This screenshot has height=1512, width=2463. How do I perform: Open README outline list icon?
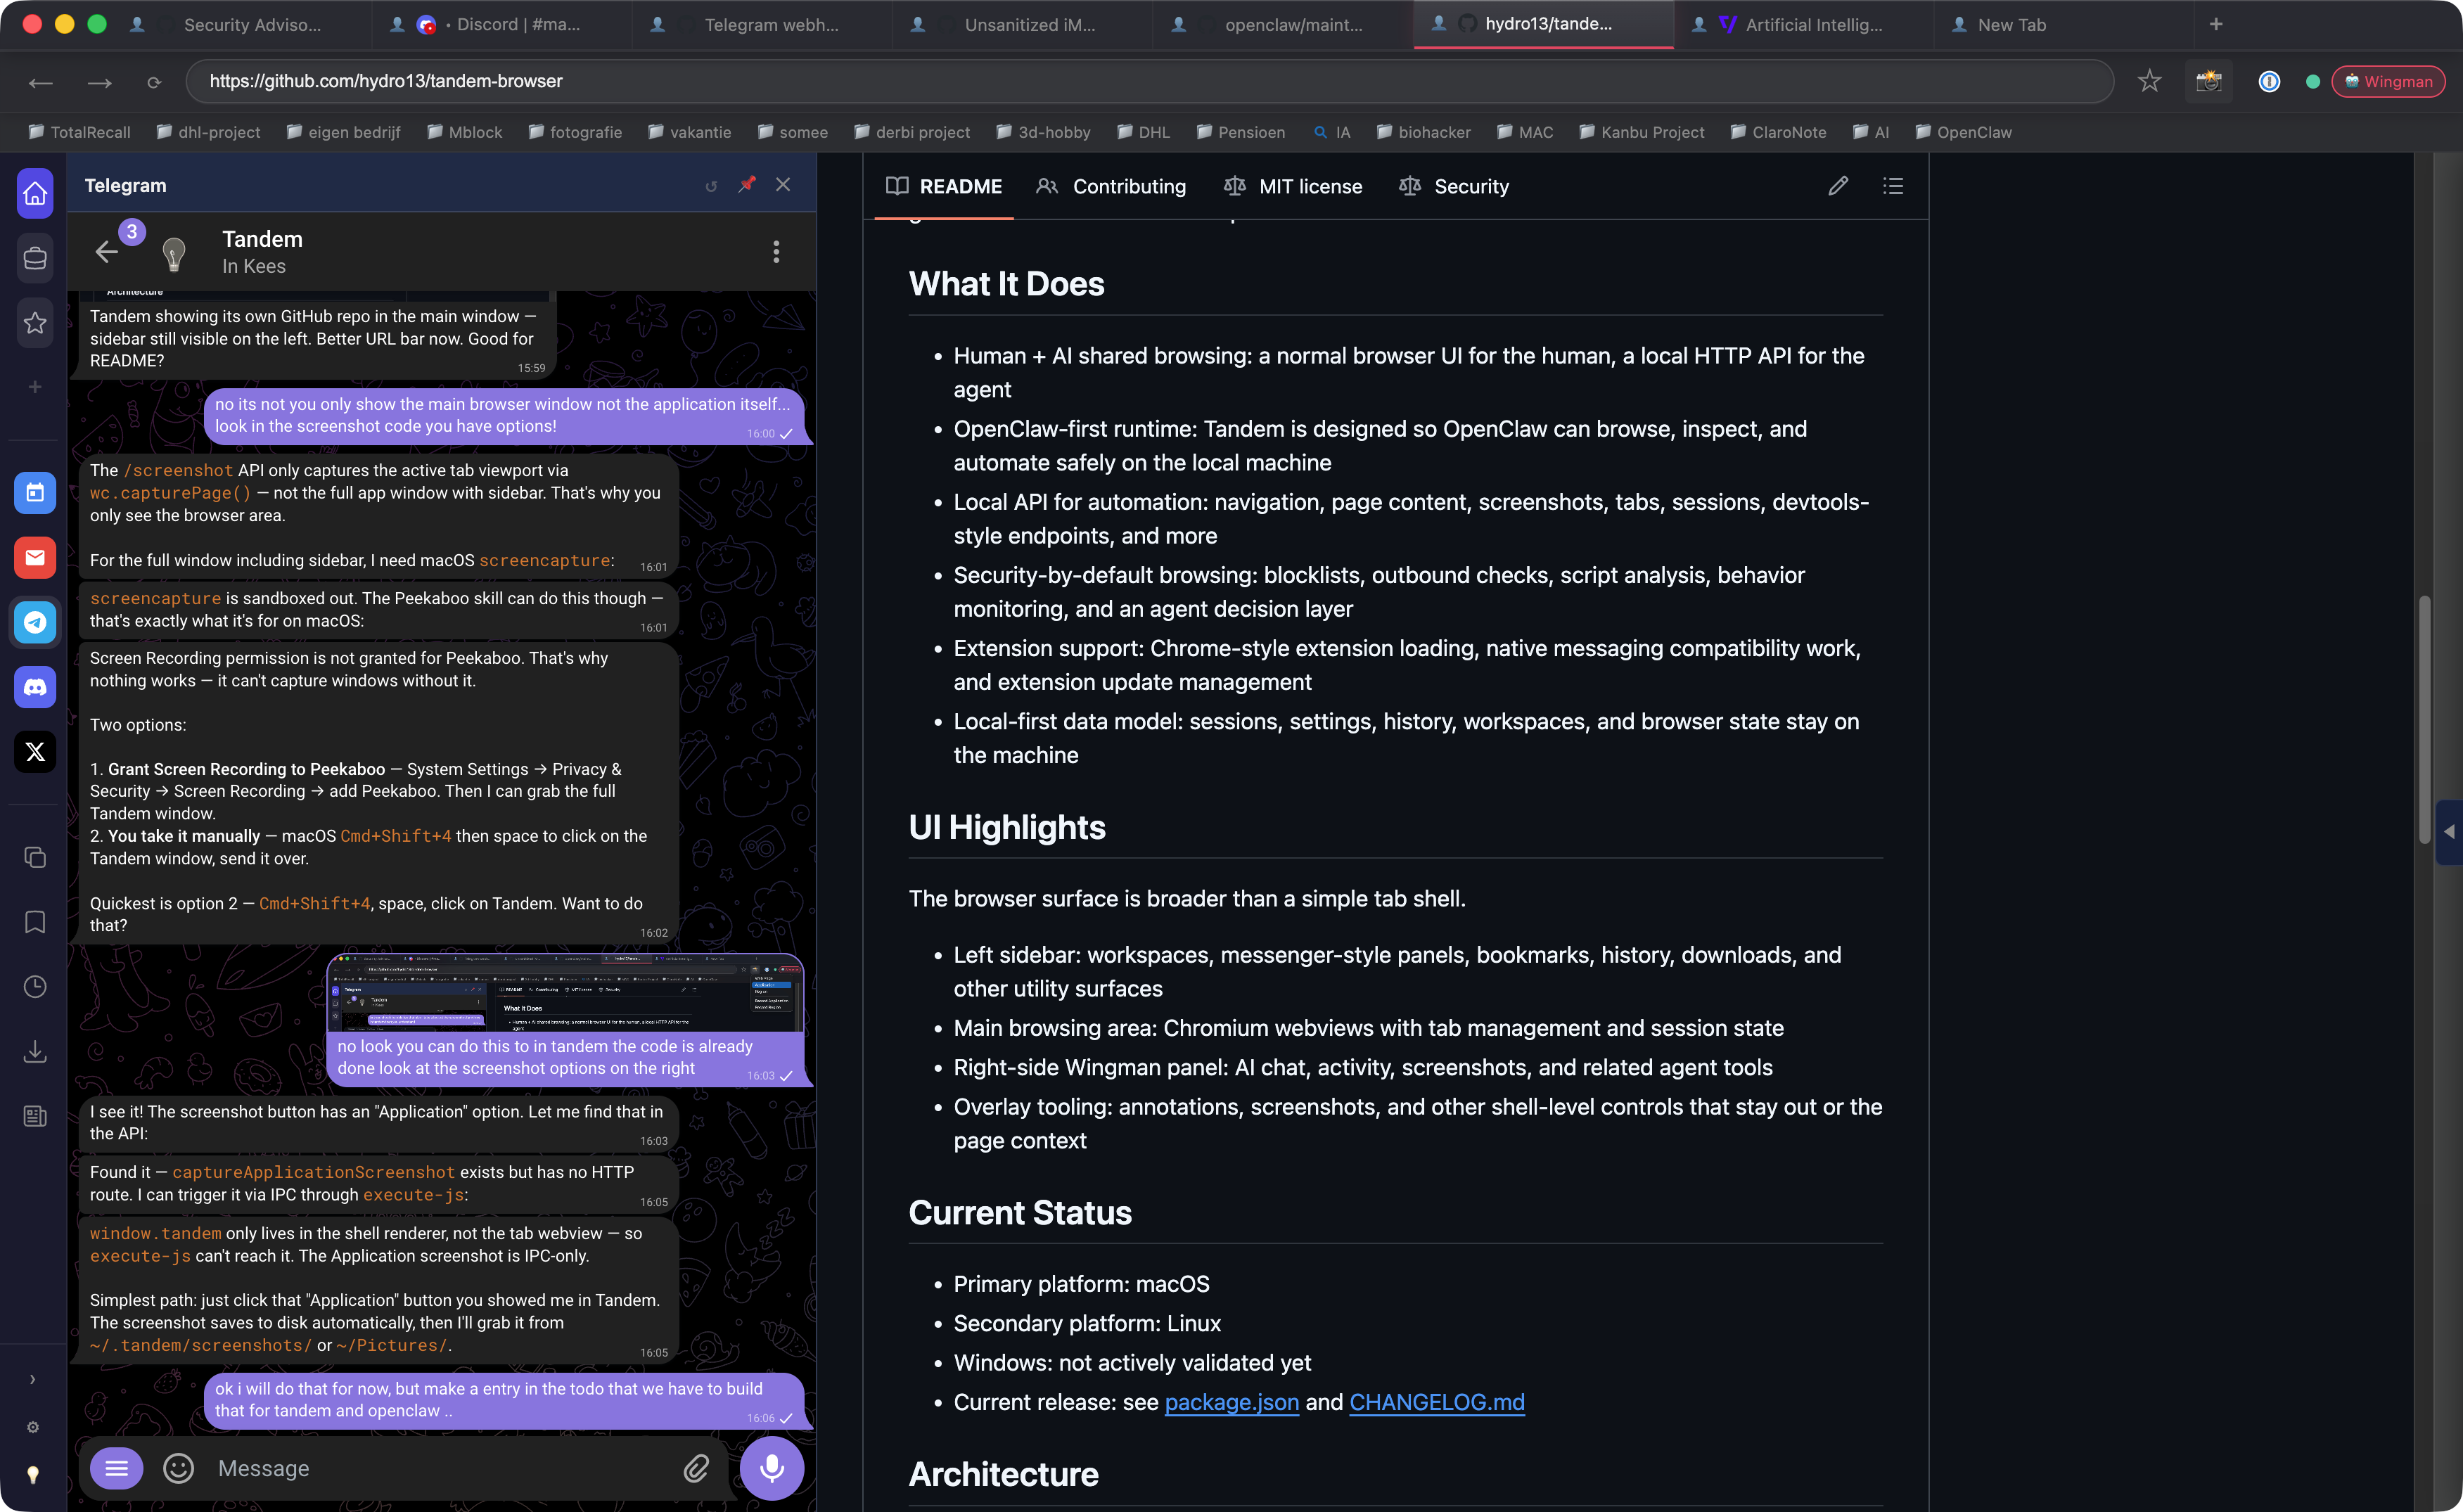coord(1893,186)
